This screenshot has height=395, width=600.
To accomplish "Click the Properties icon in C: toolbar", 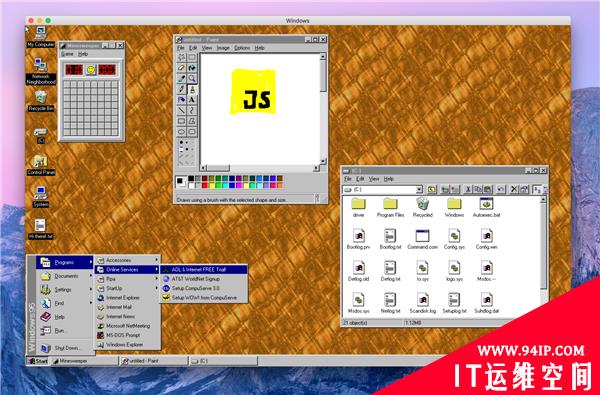I will 524,189.
